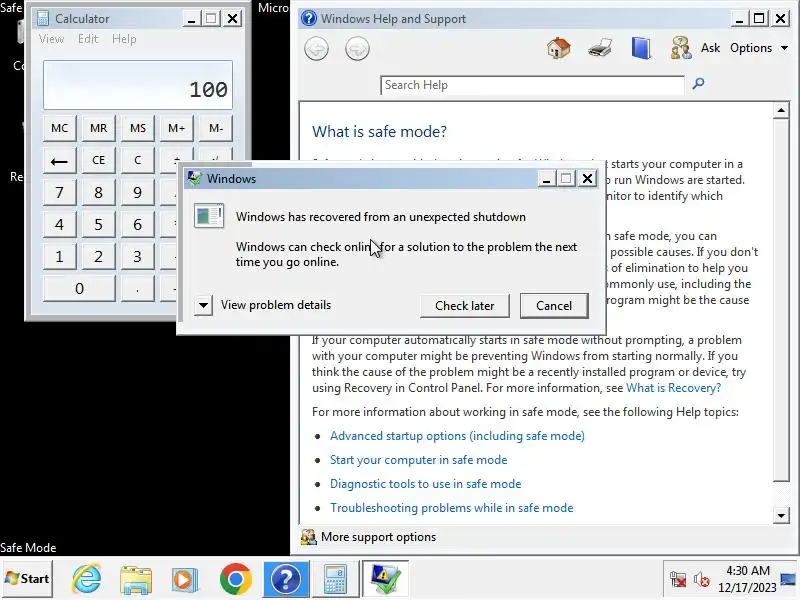Screen dimensions: 800x600
Task: Click MS memory store button
Action: click(138, 128)
